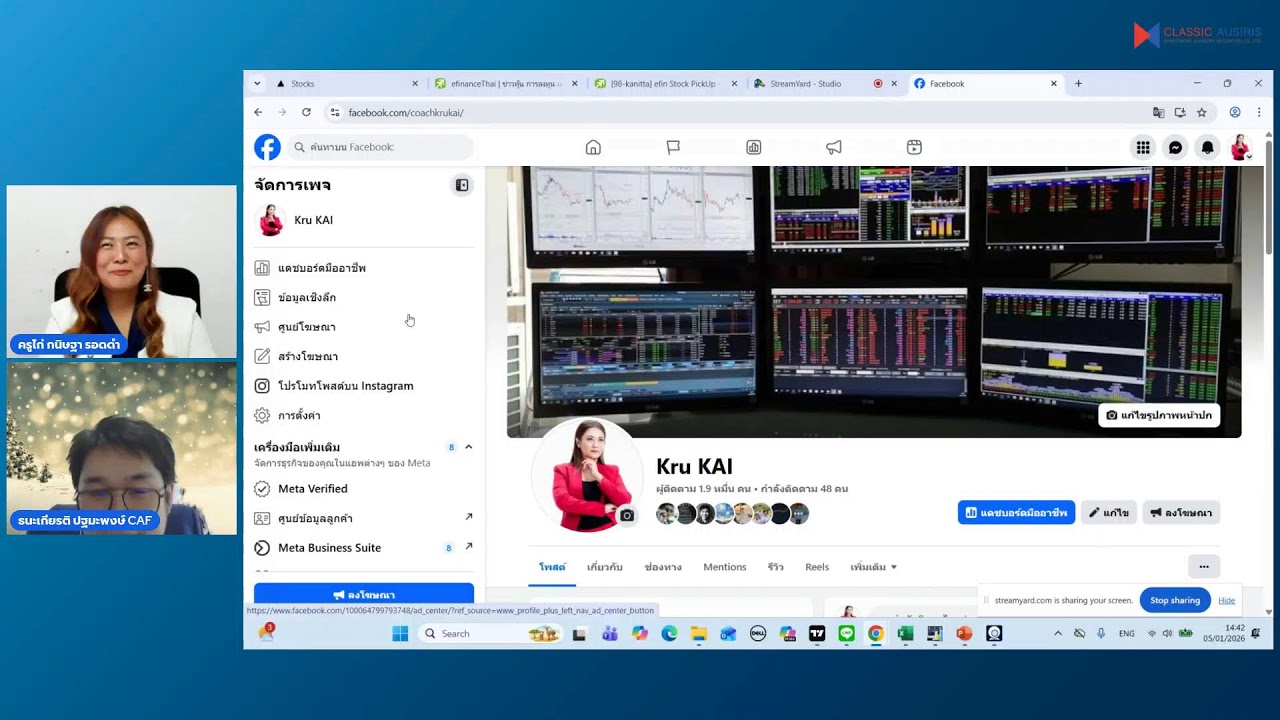Click the blue ลงโฆษณา button in sidebar
Viewport: 1280px width, 720px height.
(364, 594)
